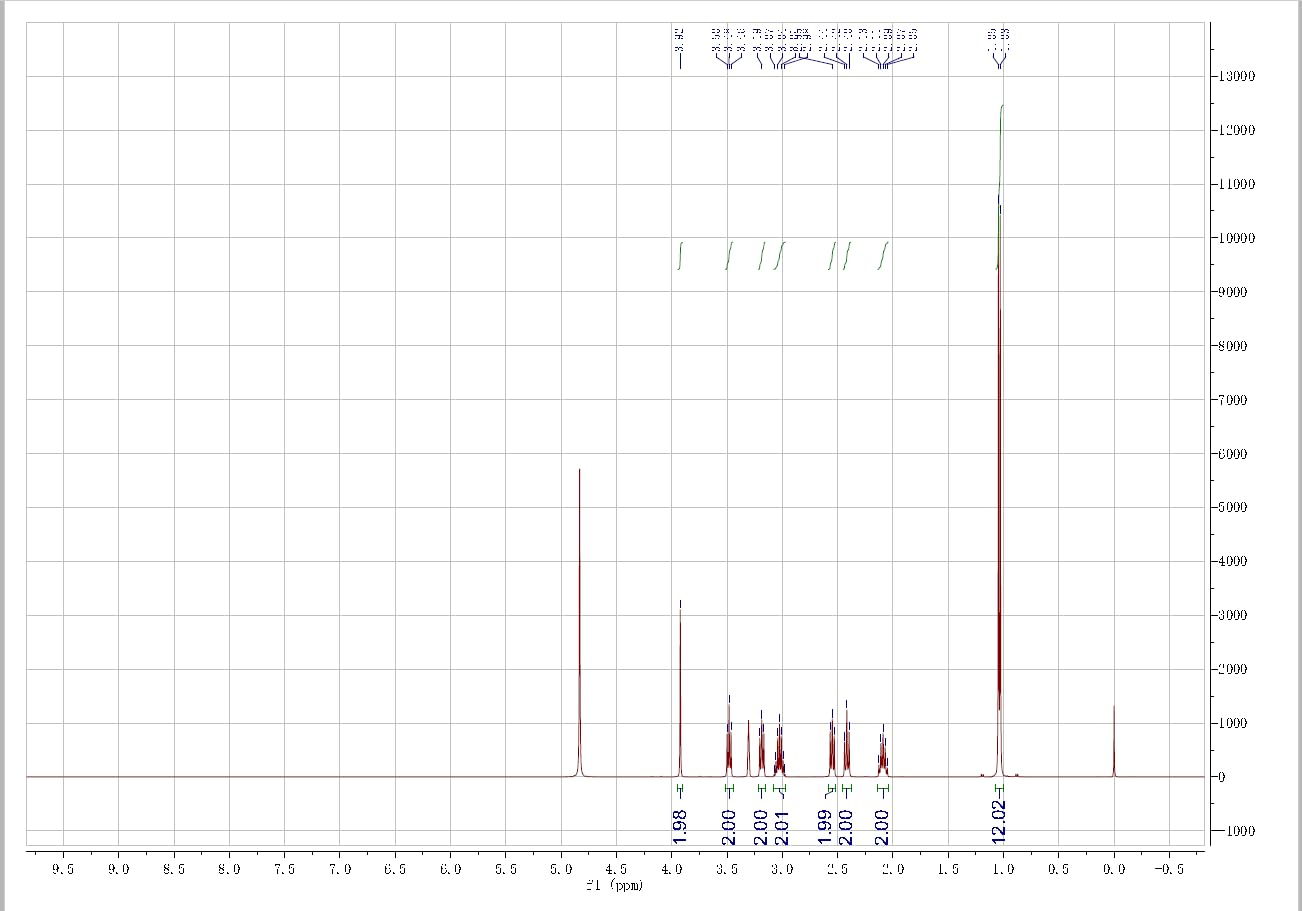Screen dimensions: 1302x911
Task: Click the 6.5 ppm axis tick label
Action: (x=395, y=870)
